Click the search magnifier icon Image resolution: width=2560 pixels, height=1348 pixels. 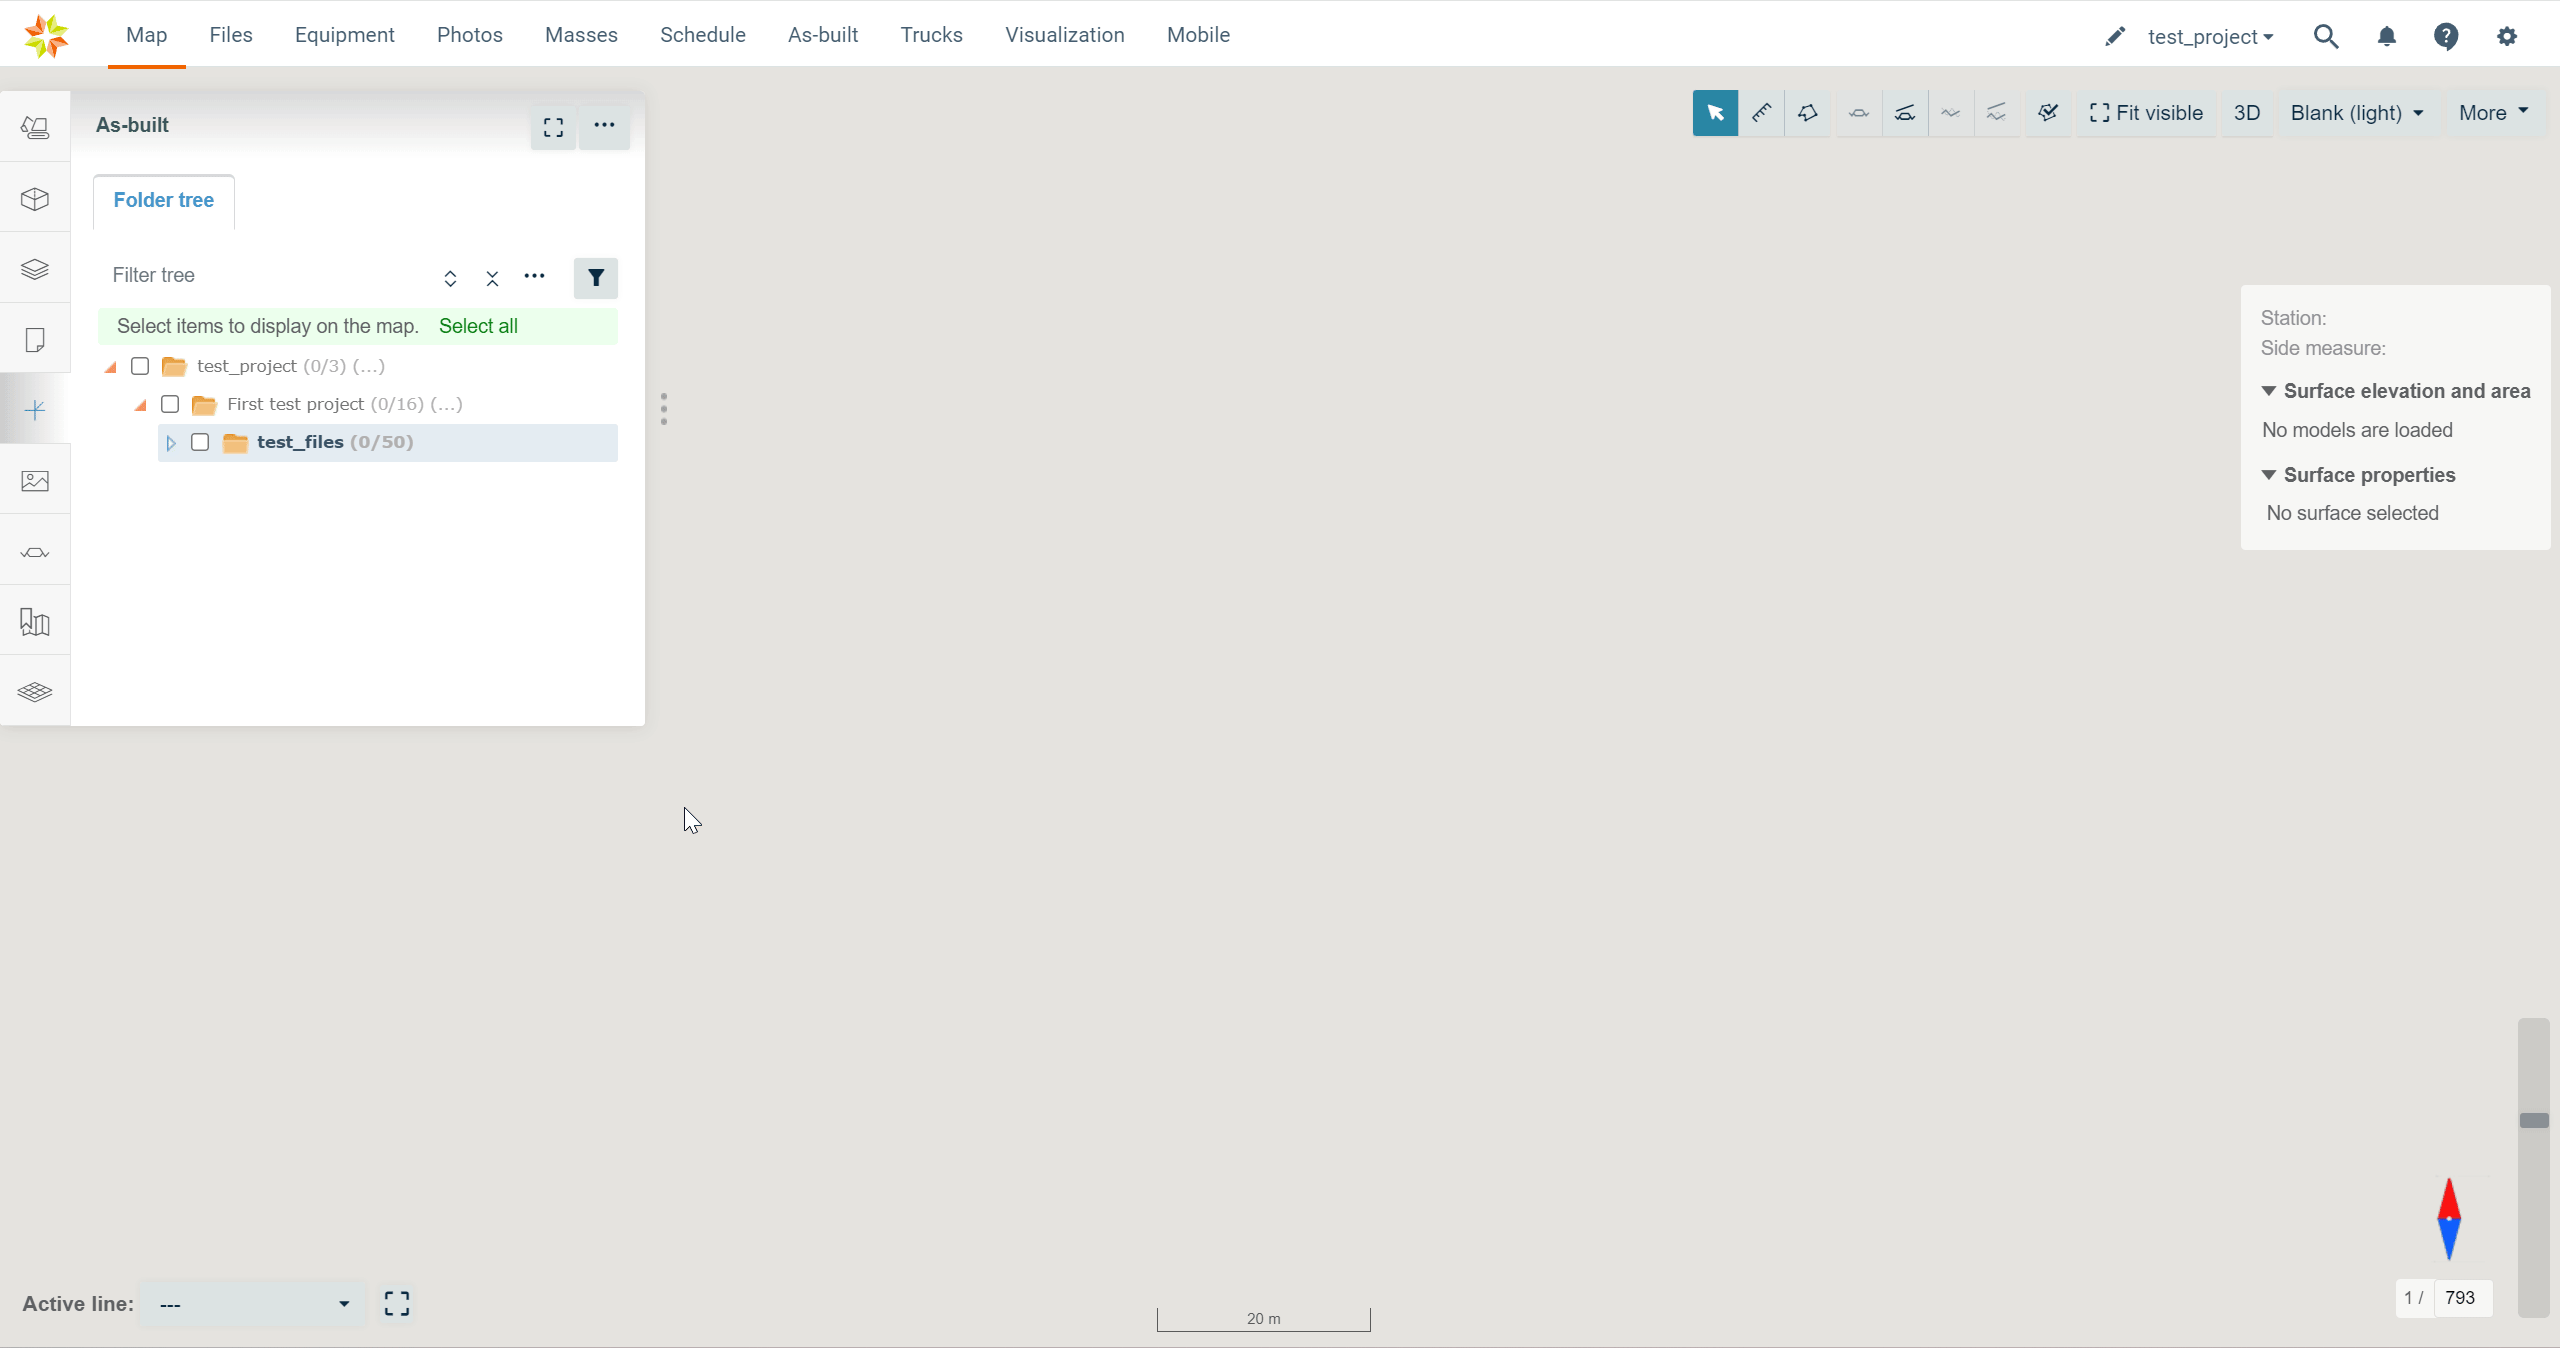point(2325,37)
